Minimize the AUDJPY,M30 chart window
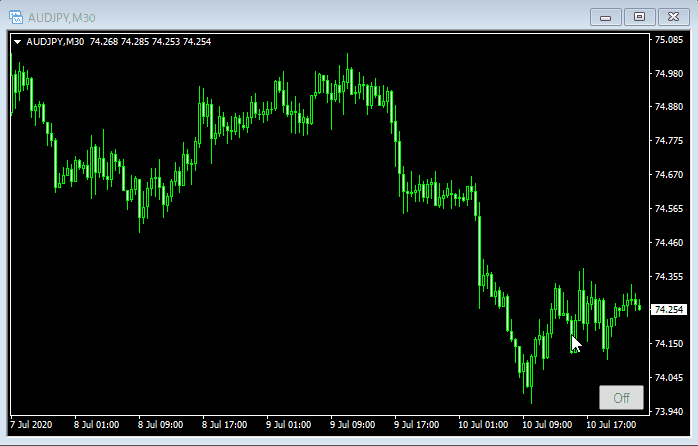The height and width of the screenshot is (446, 698). point(605,17)
